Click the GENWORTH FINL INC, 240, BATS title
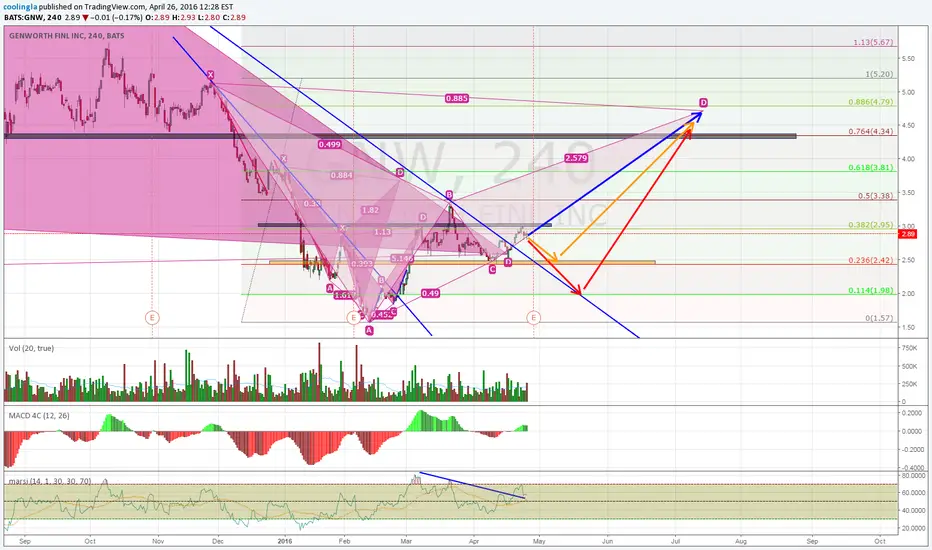 pyautogui.click(x=67, y=36)
